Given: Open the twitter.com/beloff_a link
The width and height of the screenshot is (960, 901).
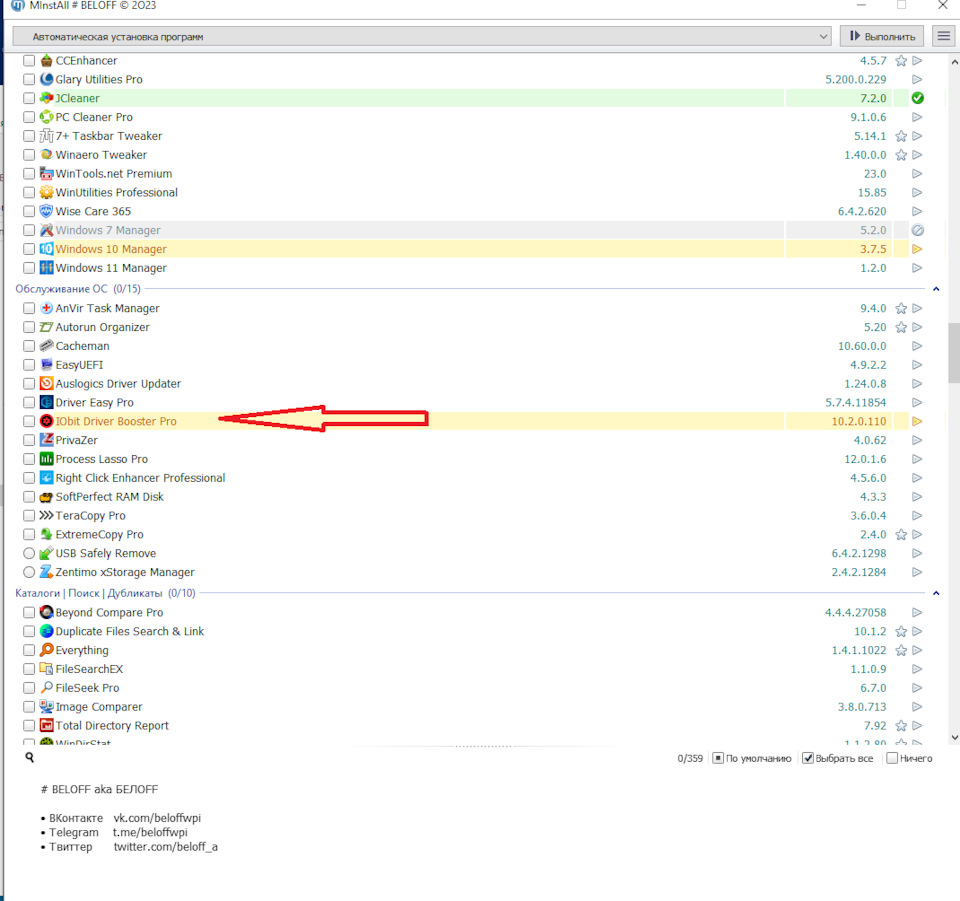Looking at the screenshot, I should coord(165,847).
